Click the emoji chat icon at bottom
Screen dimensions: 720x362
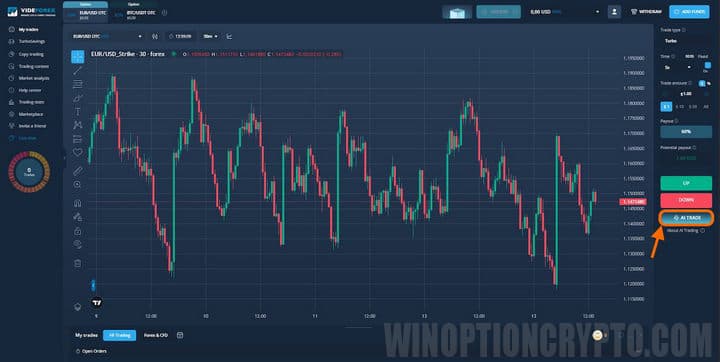[x=598, y=335]
